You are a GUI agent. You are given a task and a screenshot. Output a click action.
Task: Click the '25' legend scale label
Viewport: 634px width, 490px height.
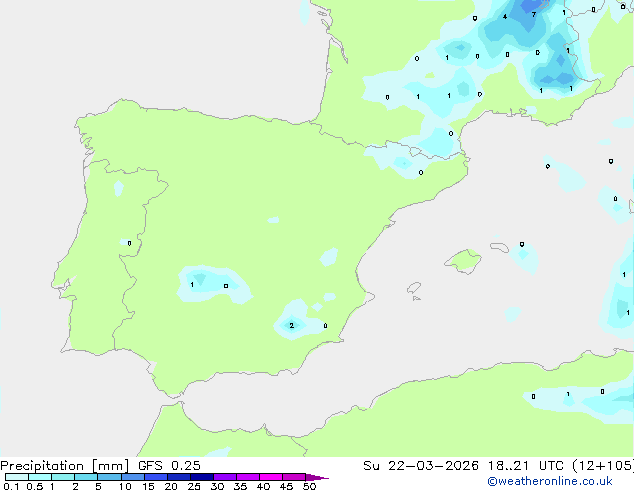[194, 486]
